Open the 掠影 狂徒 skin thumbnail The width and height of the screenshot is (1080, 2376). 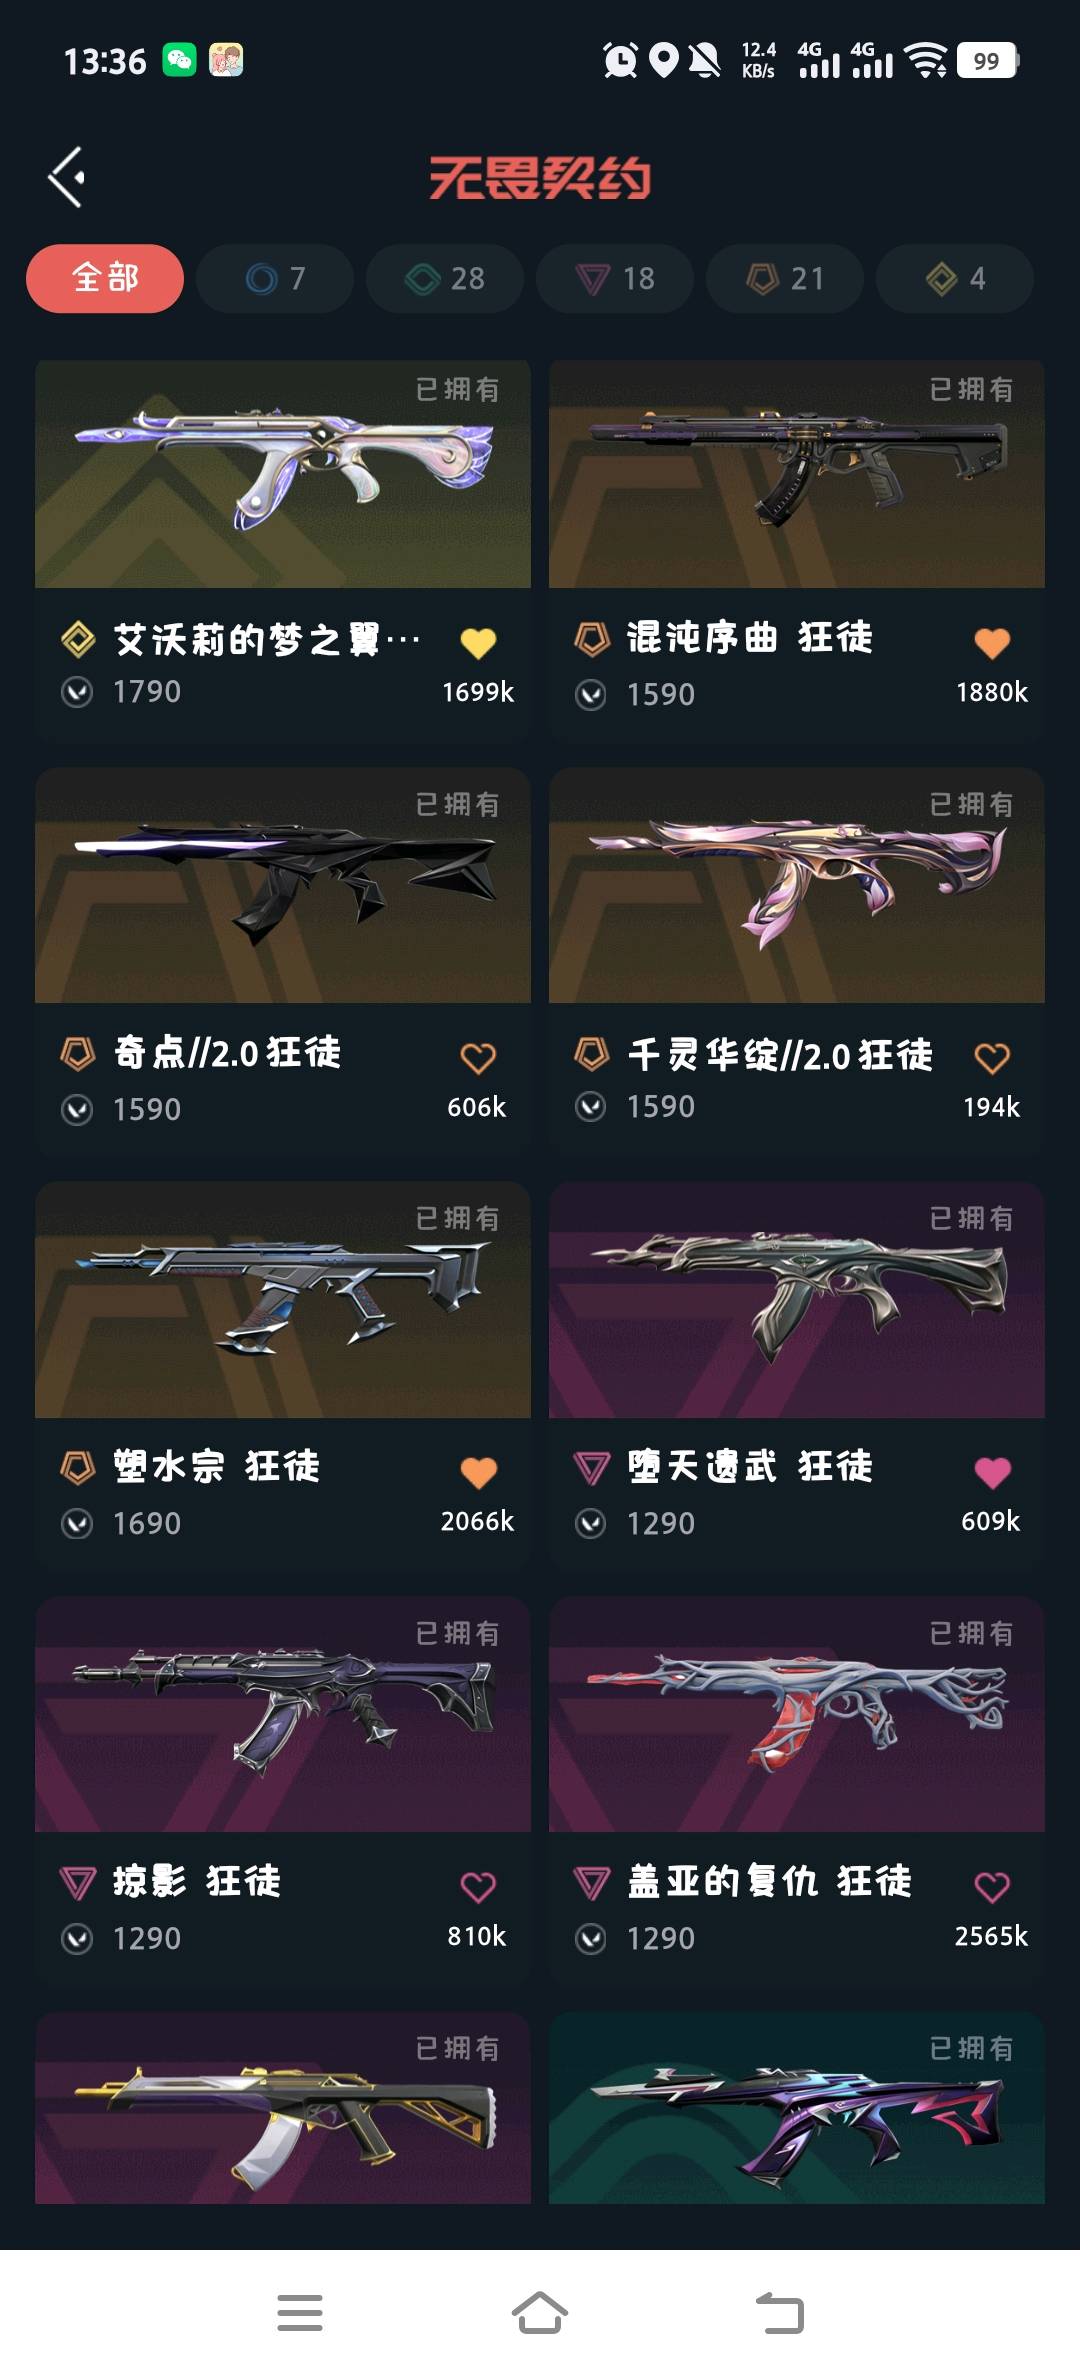coord(283,1714)
